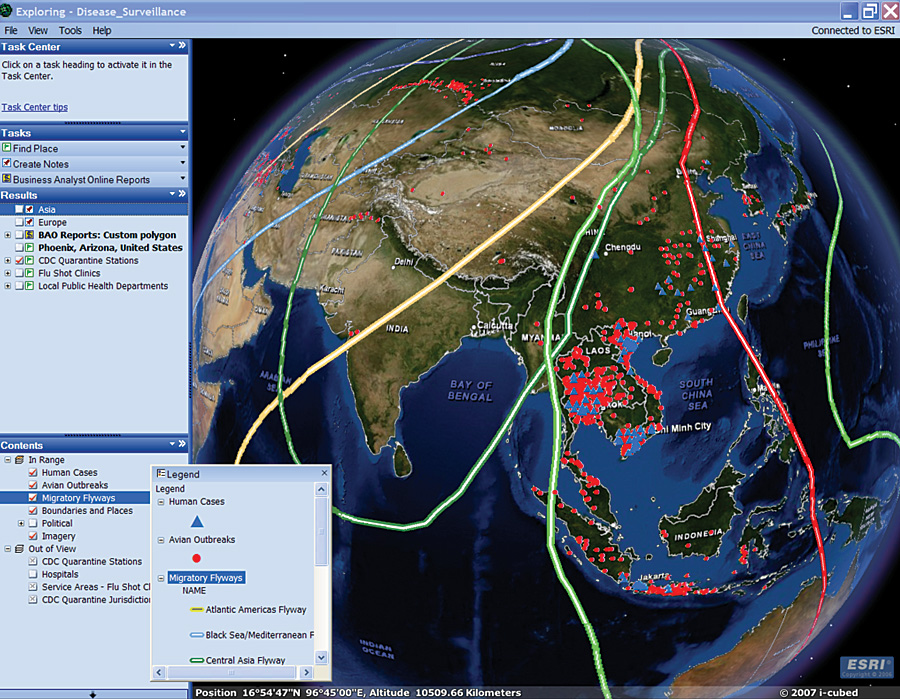
Task: Close the Legend window
Action: [324, 473]
